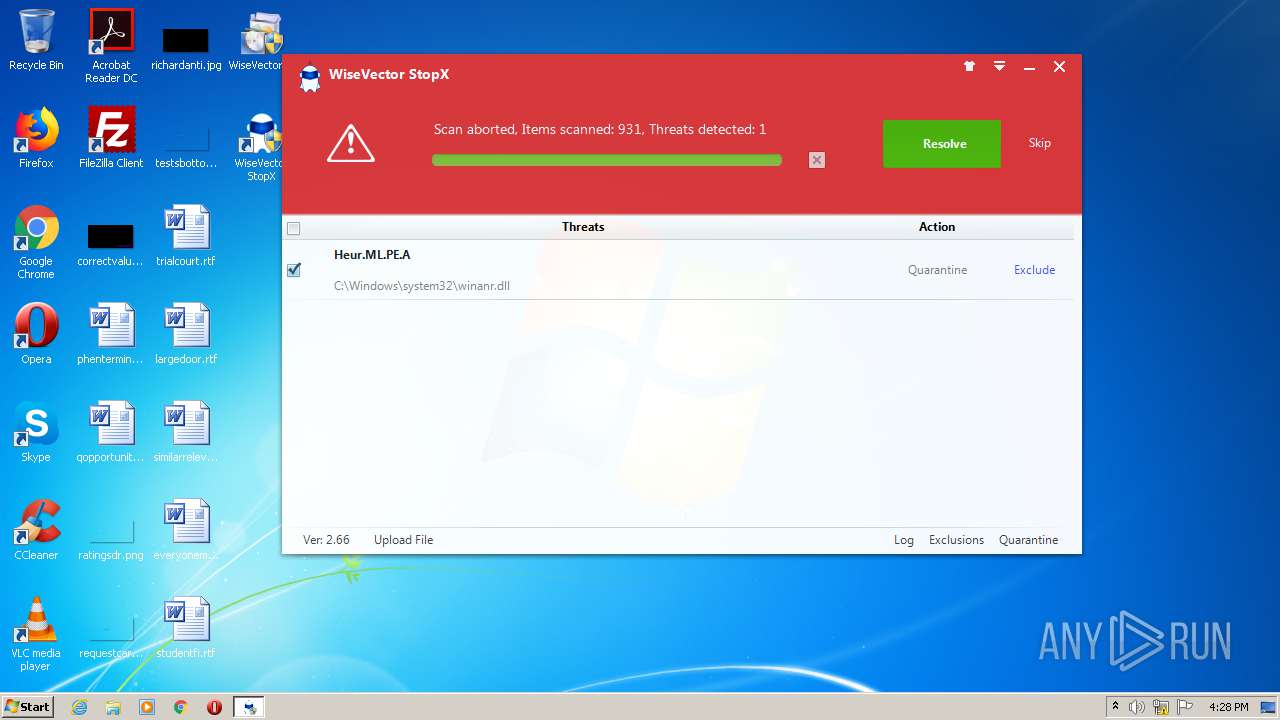The width and height of the screenshot is (1280, 720).
Task: Open the Log link at bottom
Action: (904, 540)
